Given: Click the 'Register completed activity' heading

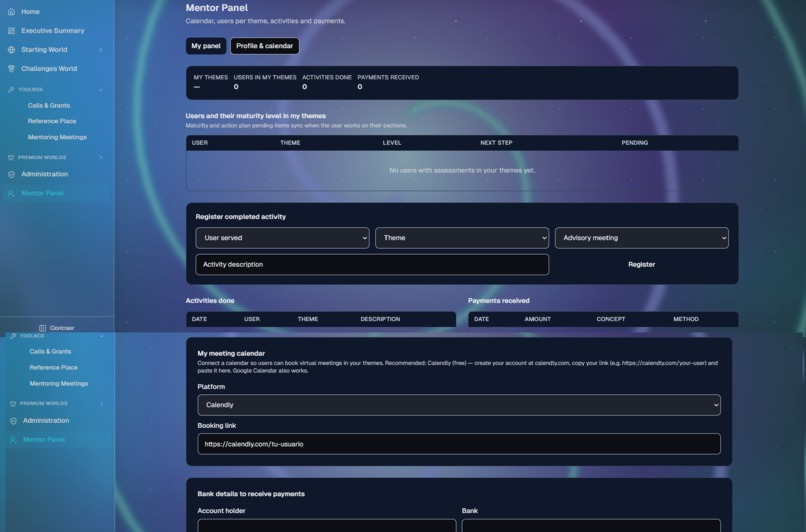Looking at the screenshot, I should pos(241,217).
